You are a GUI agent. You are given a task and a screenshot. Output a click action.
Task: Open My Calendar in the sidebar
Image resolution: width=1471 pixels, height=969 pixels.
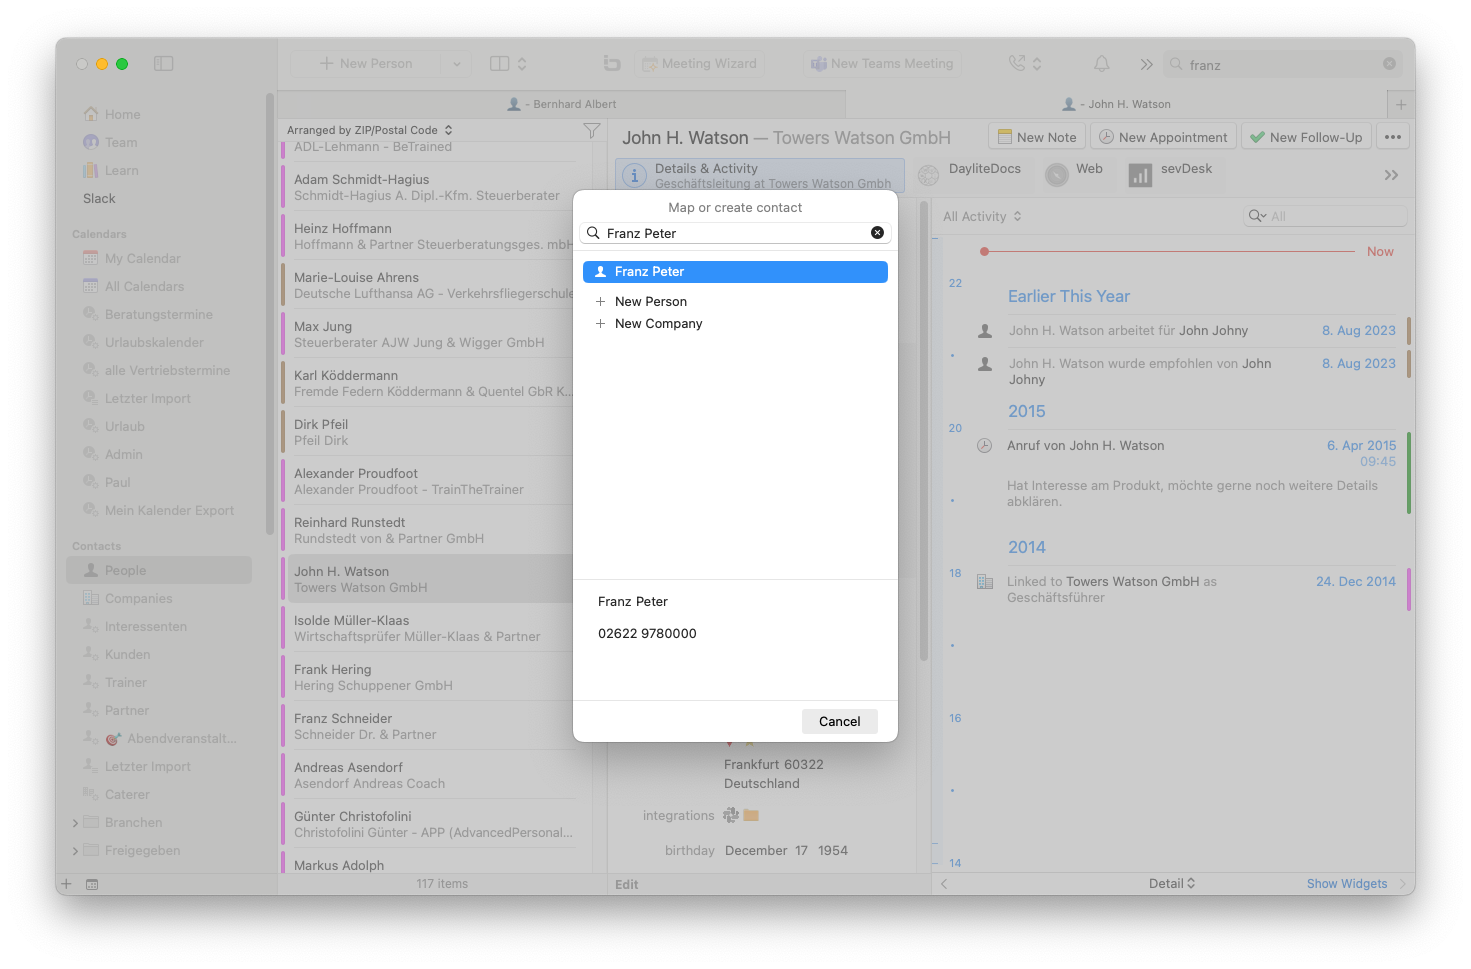pos(132,259)
